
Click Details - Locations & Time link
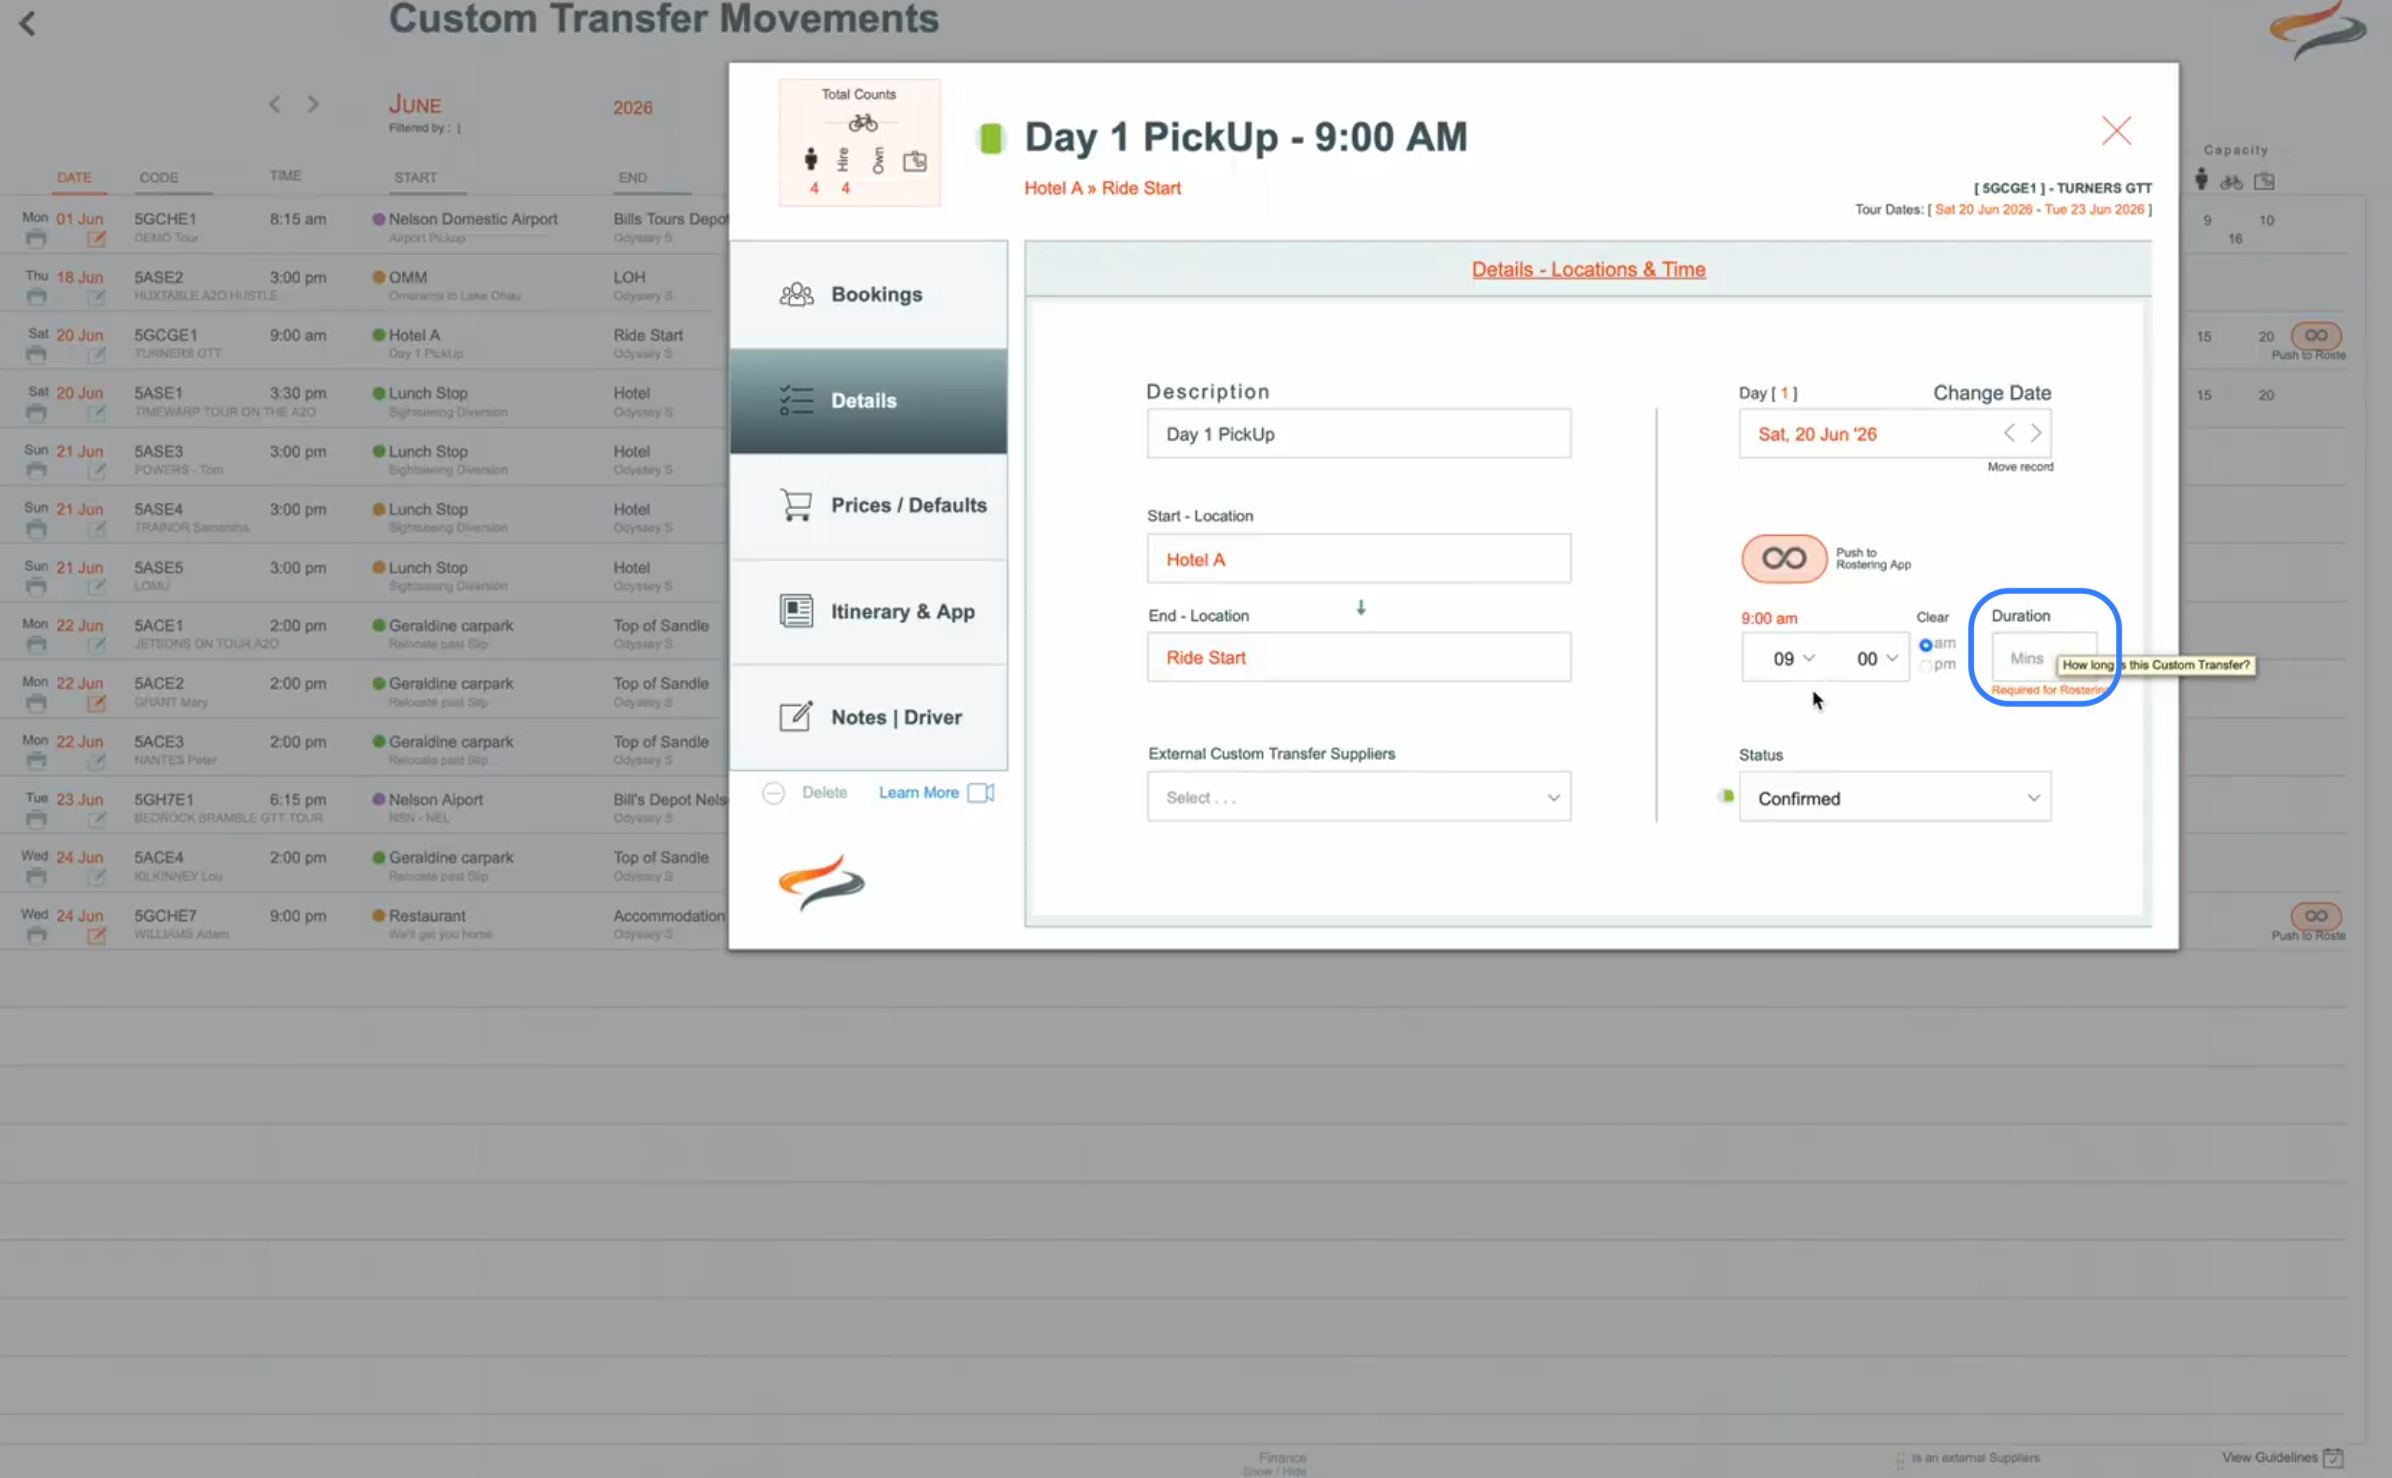1588,269
